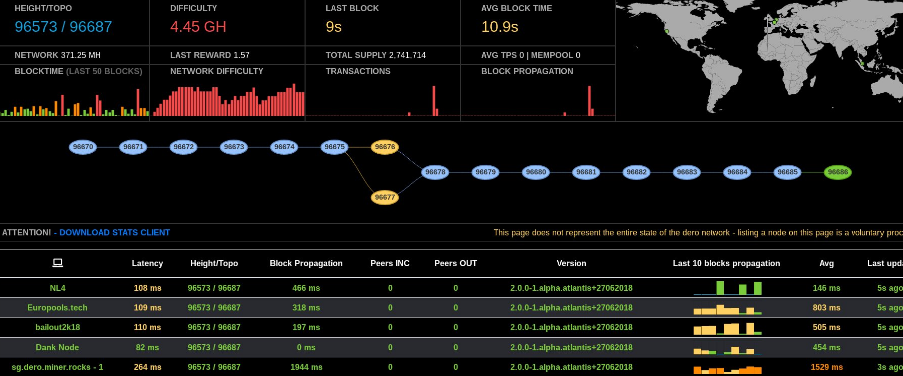Select block node 96671

(133, 147)
